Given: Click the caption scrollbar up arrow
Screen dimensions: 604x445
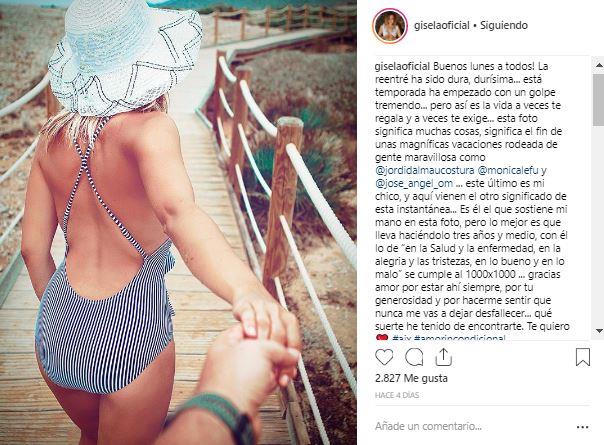Looking at the screenshot, I should click(599, 65).
